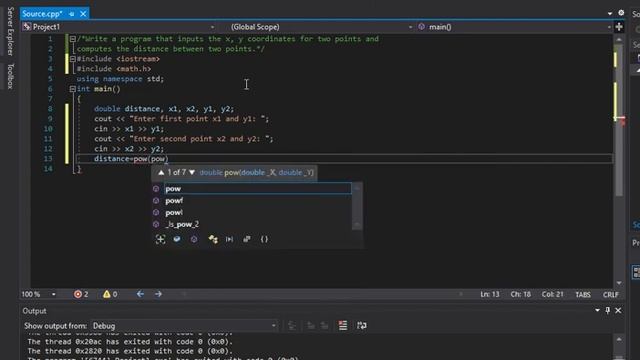Click the Ln: 13 status entry
Screen dimensions: 640x360
point(490,294)
